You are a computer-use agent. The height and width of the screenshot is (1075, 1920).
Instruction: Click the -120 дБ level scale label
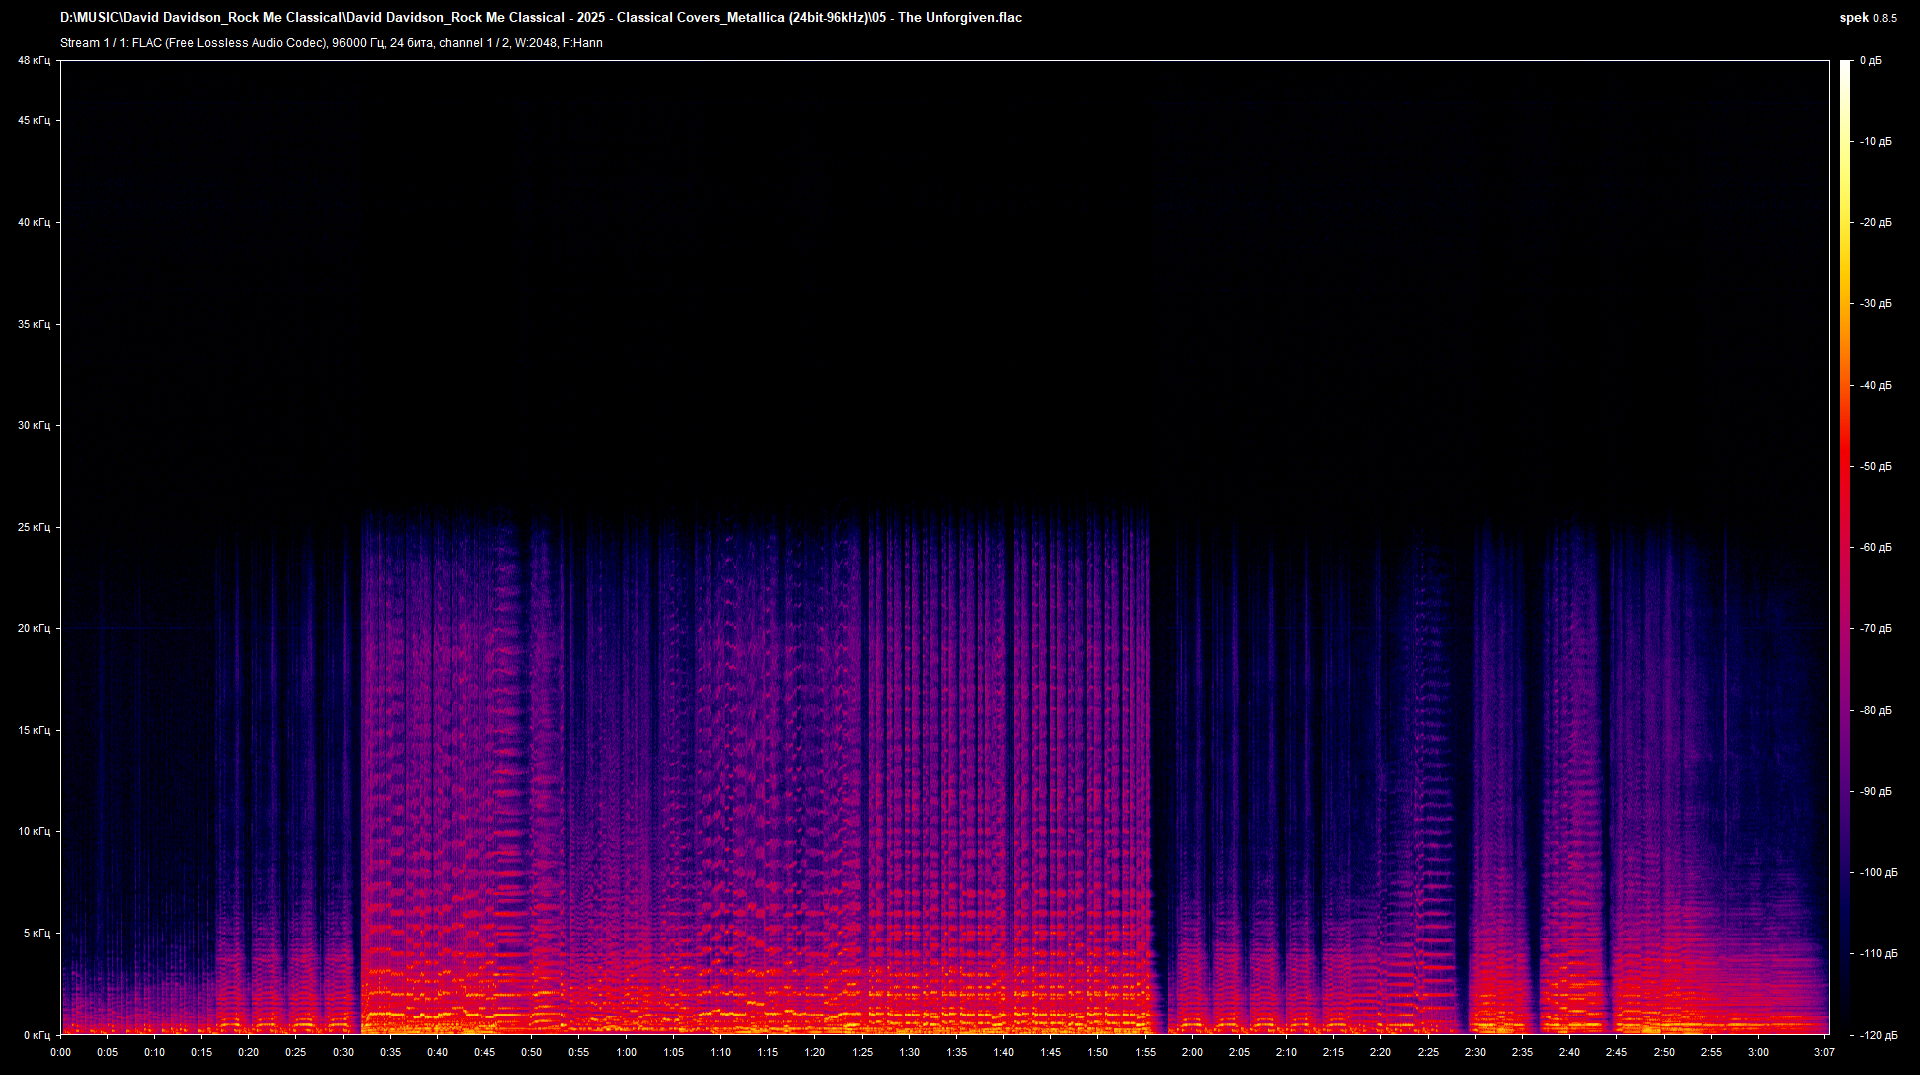[1878, 1036]
